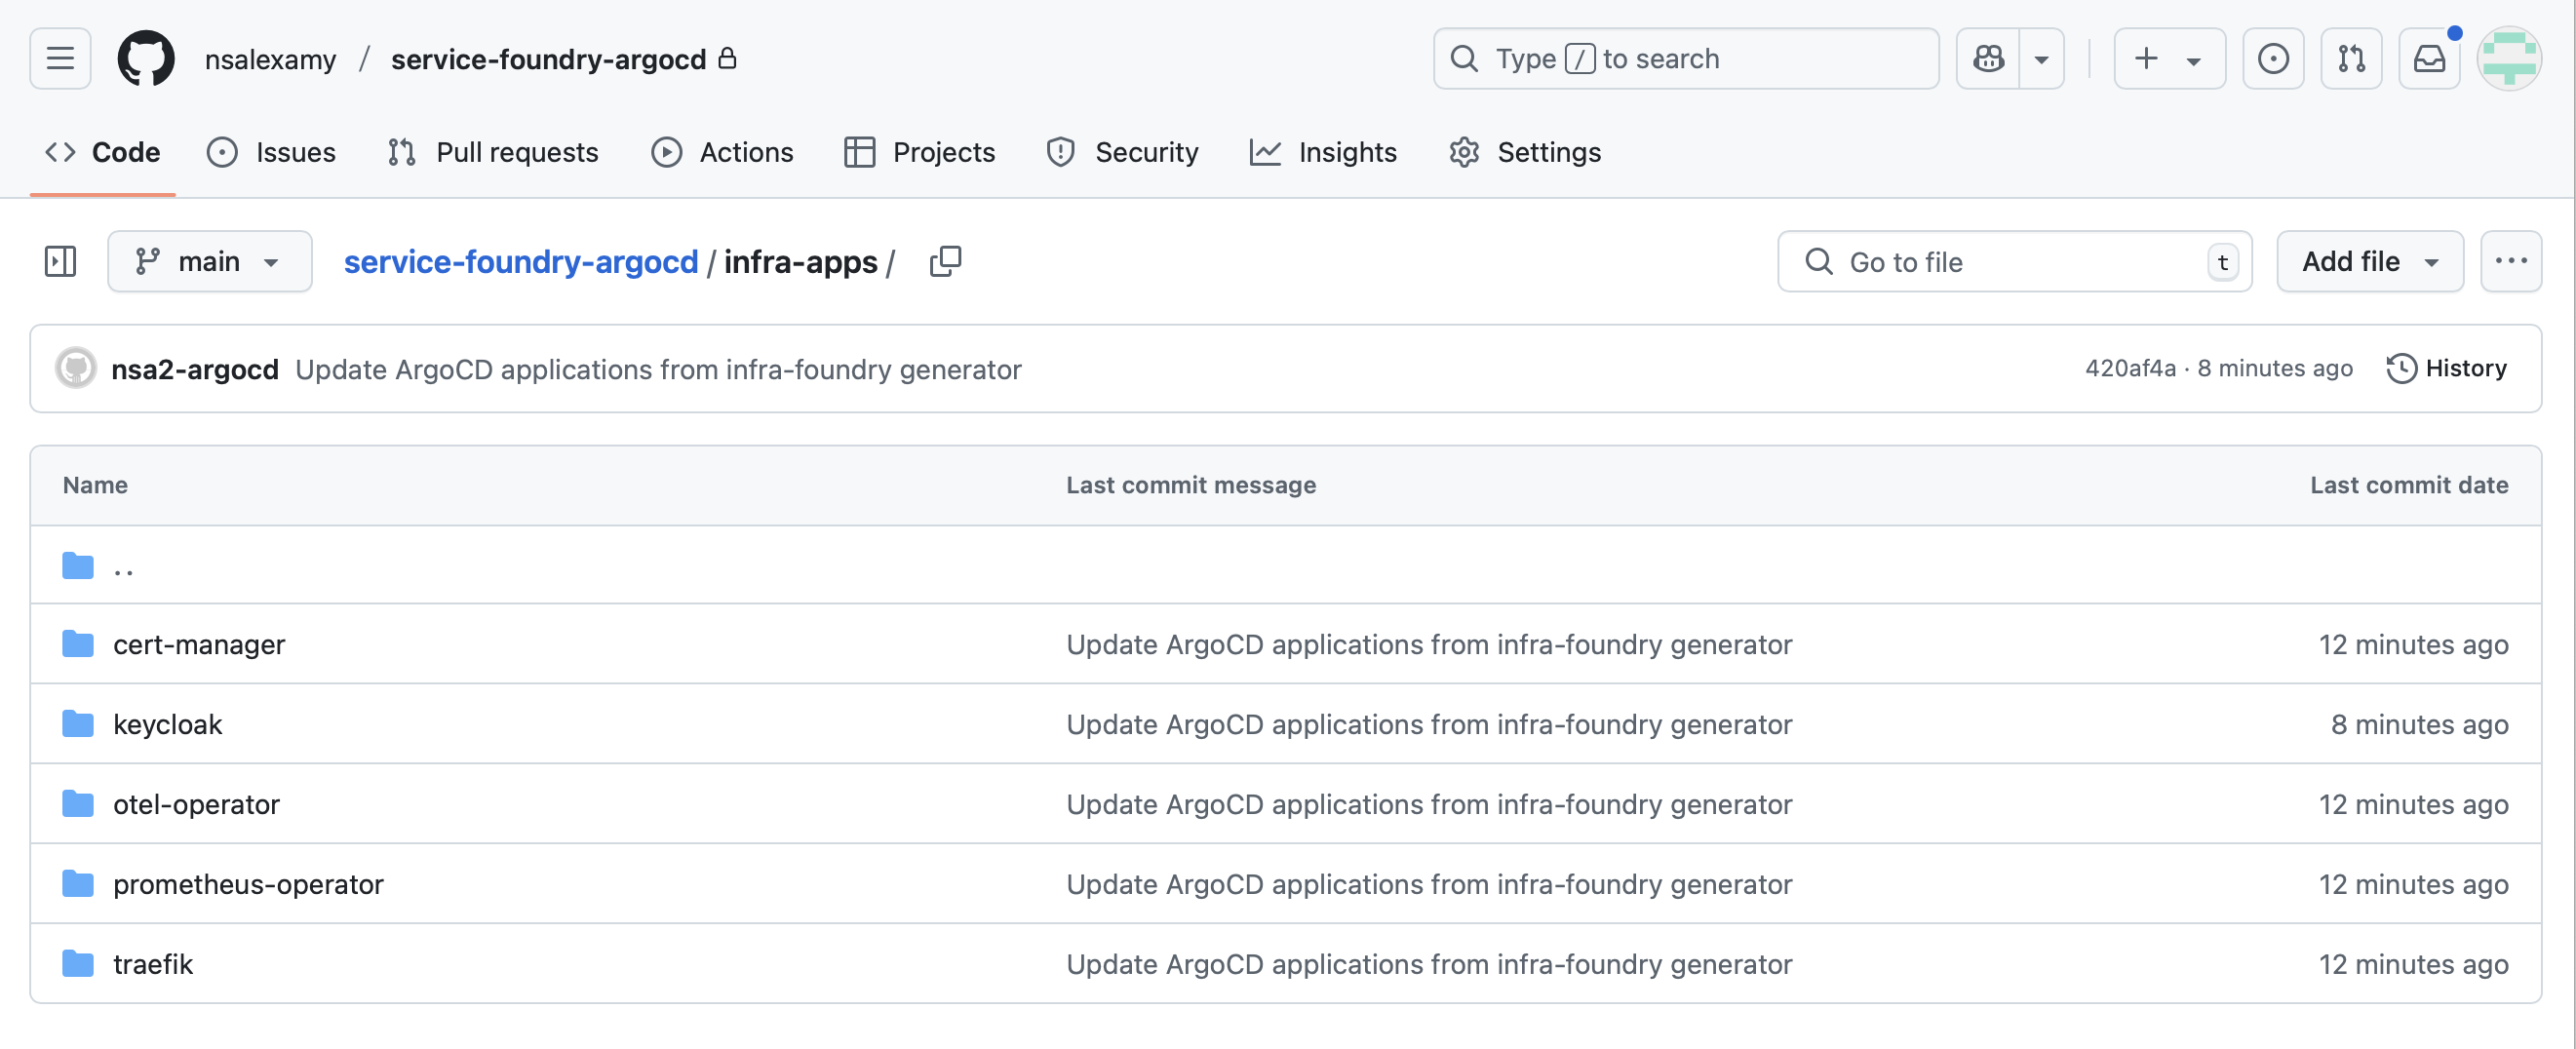This screenshot has width=2576, height=1049.
Task: Click the cert-manager folder icon
Action: click(77, 644)
